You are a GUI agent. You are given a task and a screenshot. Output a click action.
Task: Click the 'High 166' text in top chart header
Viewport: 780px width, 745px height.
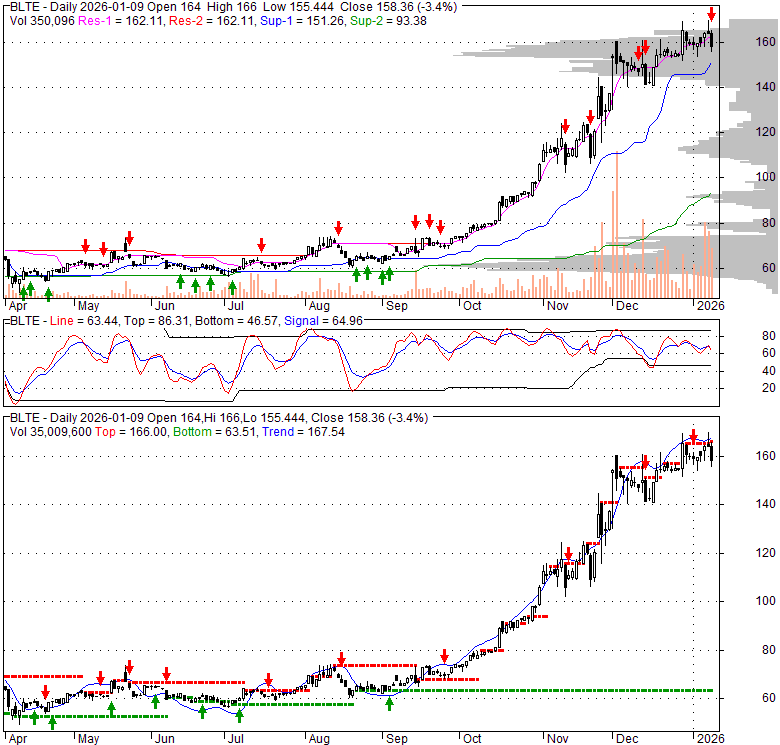pyautogui.click(x=234, y=7)
